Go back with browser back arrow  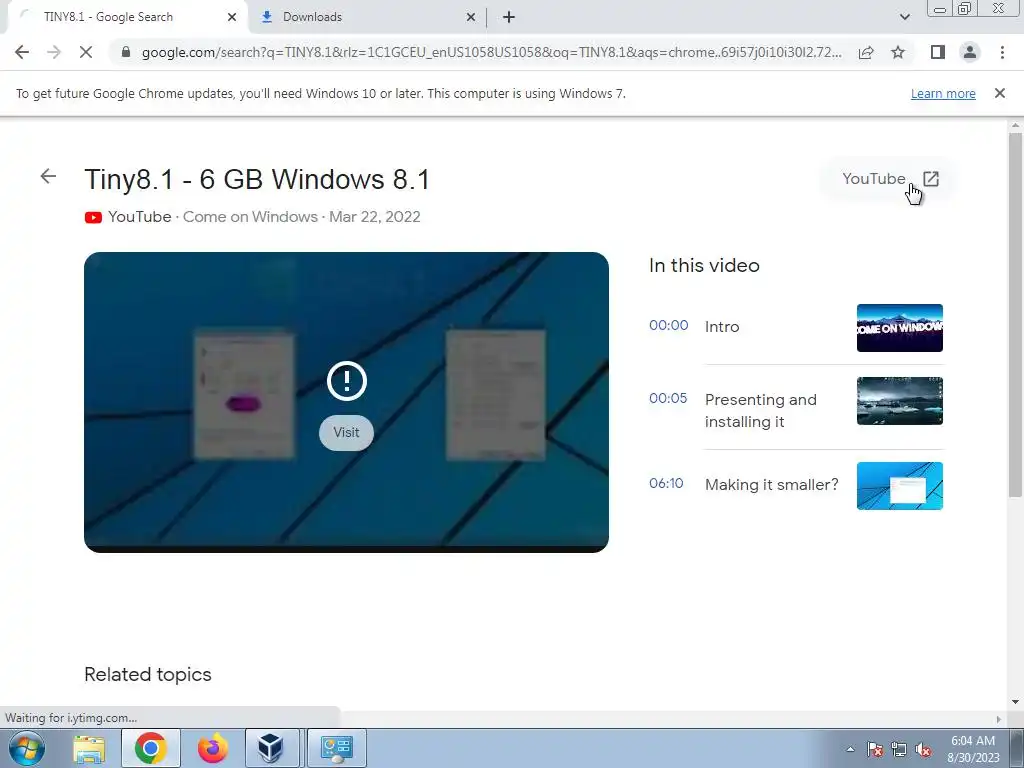point(22,52)
